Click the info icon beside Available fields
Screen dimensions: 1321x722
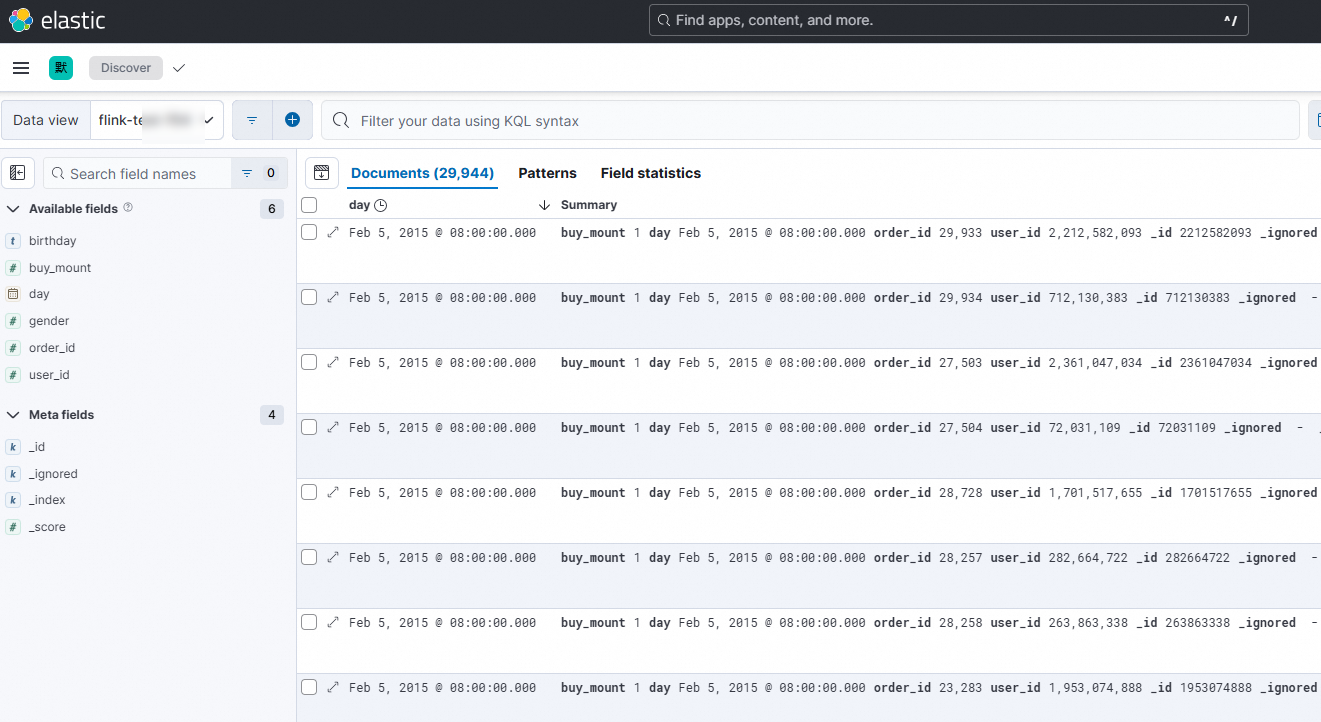(x=128, y=208)
